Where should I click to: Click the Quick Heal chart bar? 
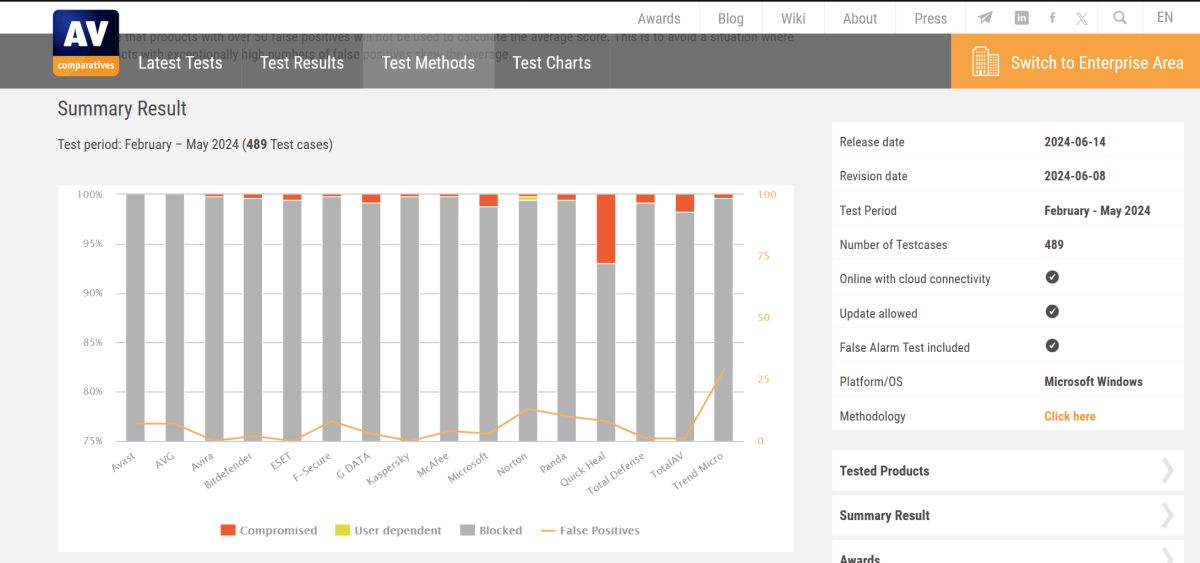[x=606, y=318]
